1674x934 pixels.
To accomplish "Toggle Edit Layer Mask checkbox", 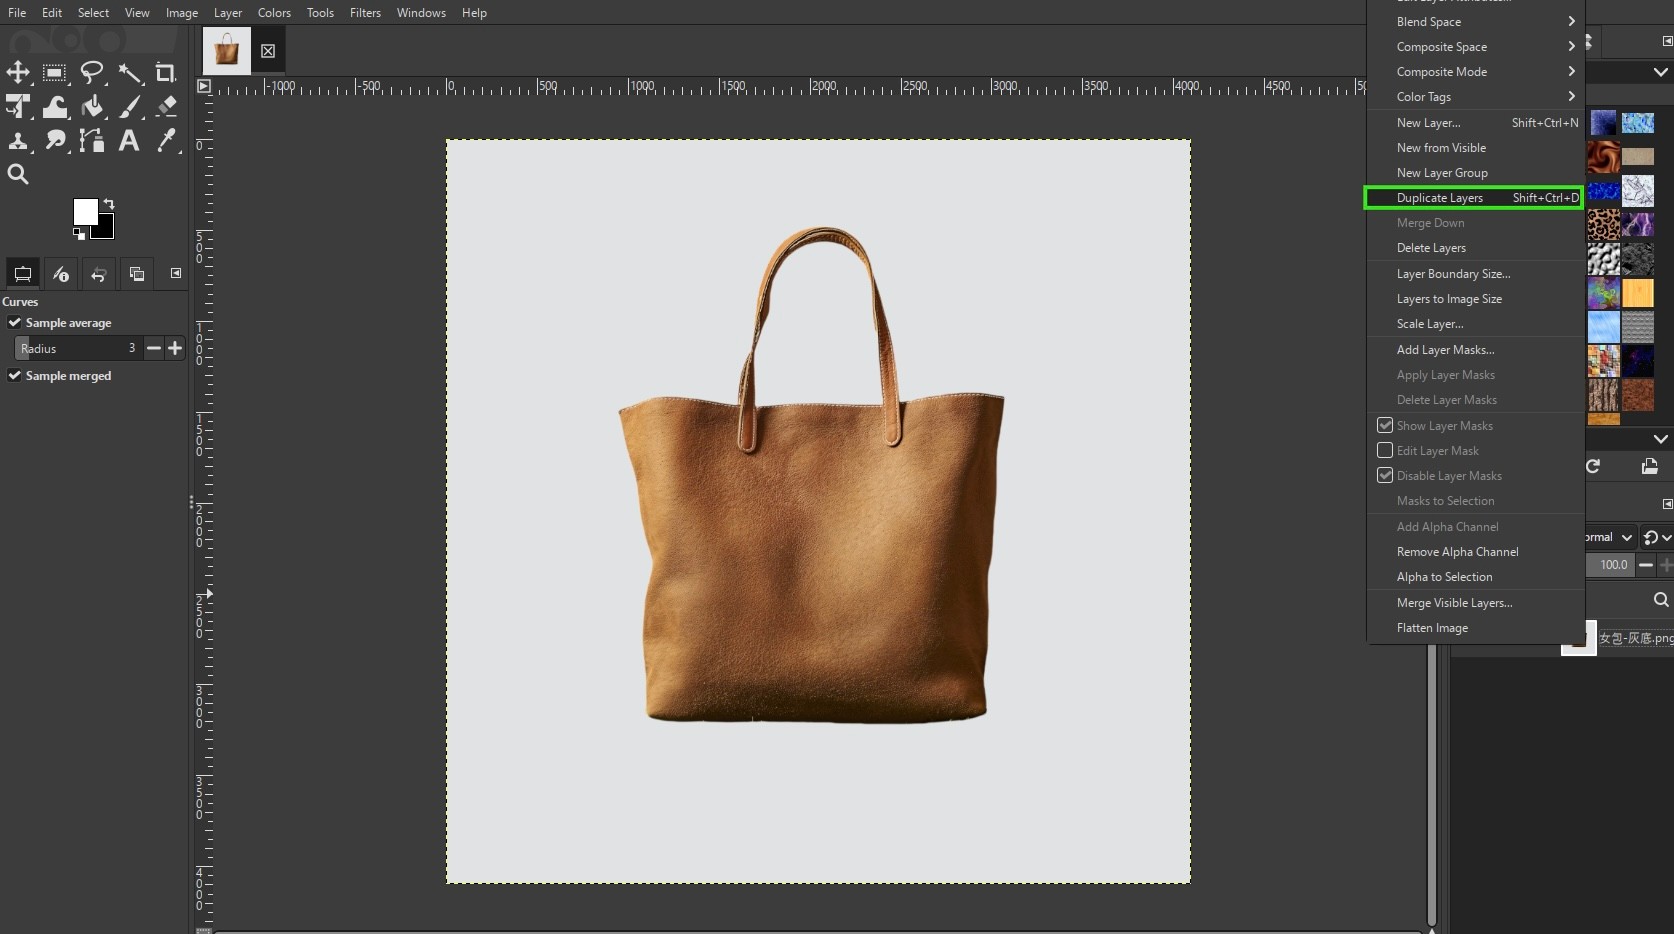I will coord(1385,450).
